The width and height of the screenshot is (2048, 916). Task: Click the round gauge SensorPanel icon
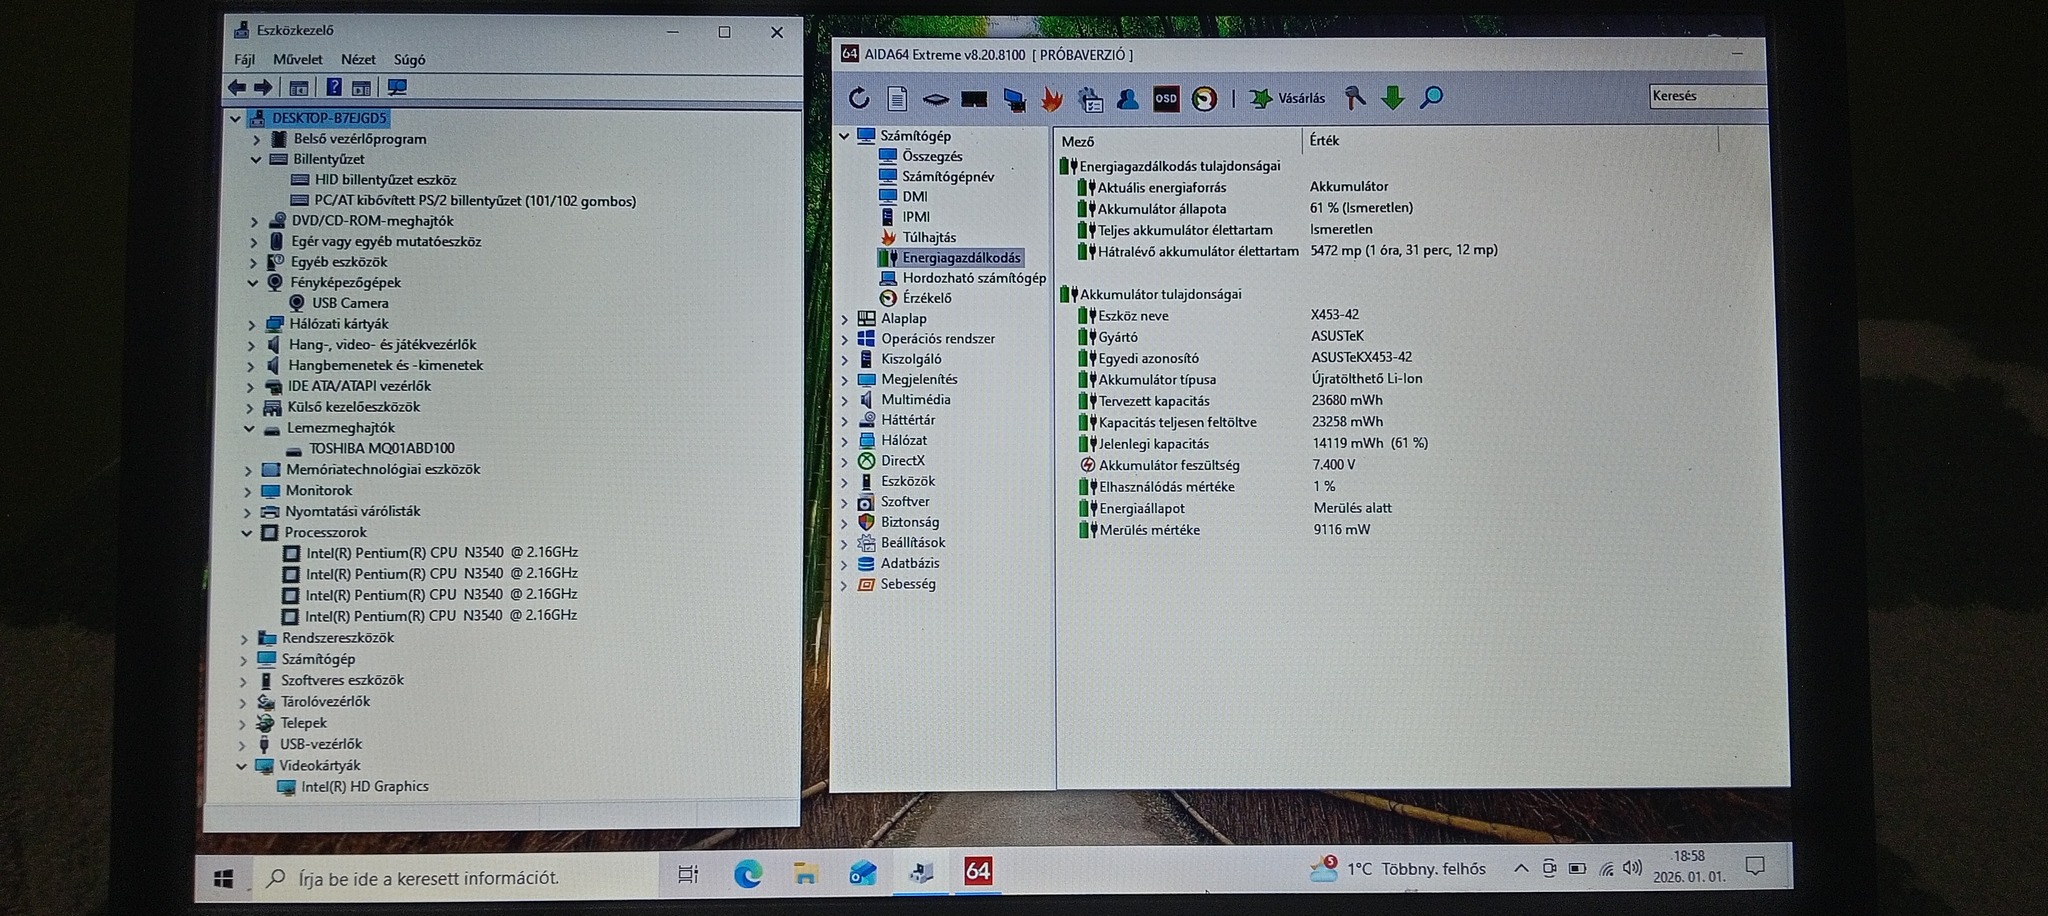tap(1205, 98)
